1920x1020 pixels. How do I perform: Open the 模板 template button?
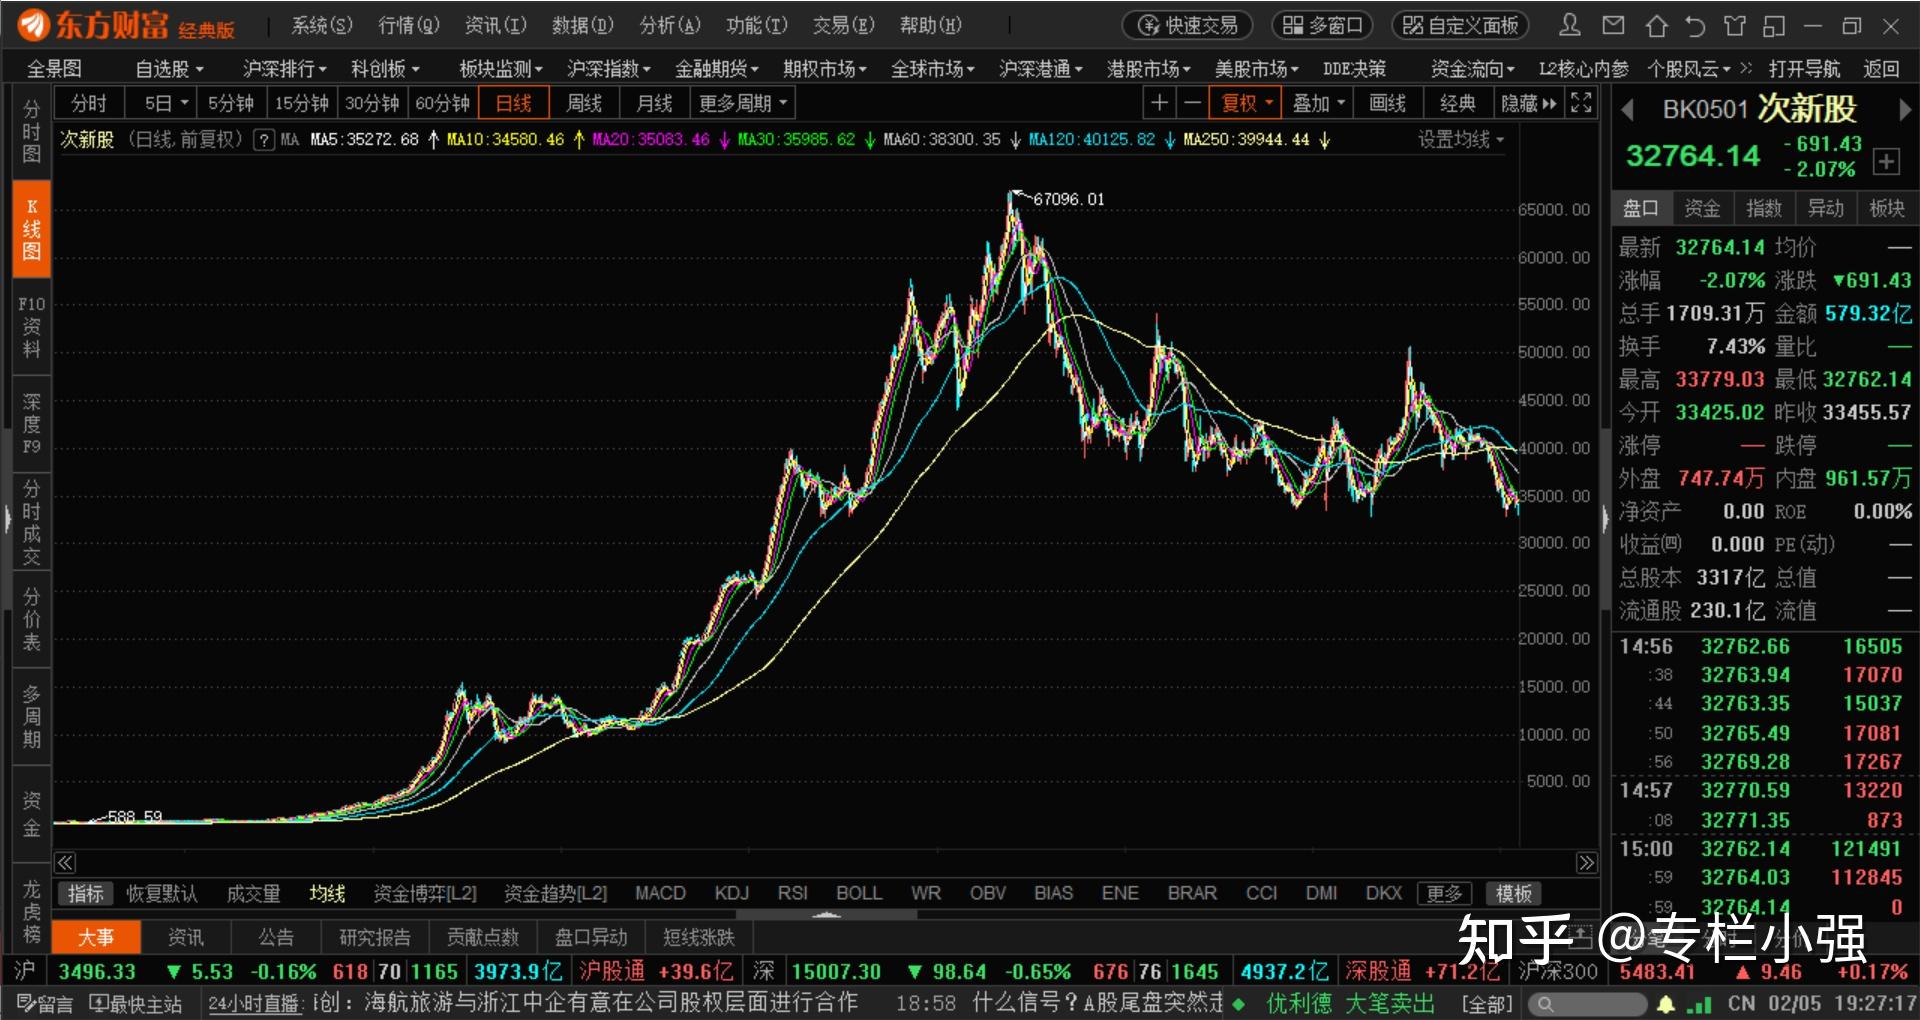[x=1514, y=893]
